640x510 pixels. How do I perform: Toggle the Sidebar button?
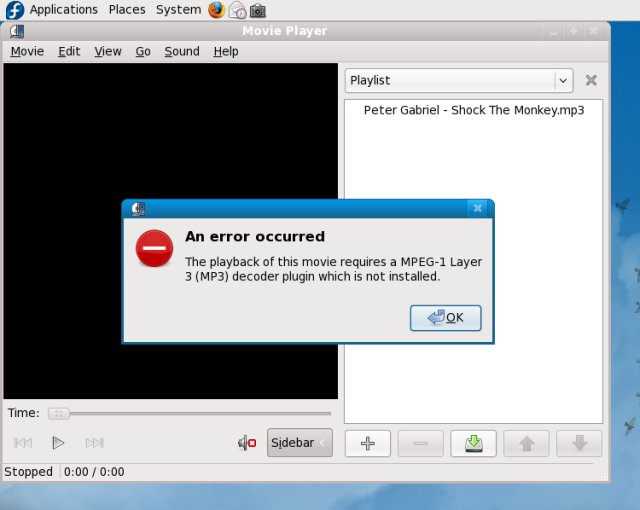pos(300,443)
